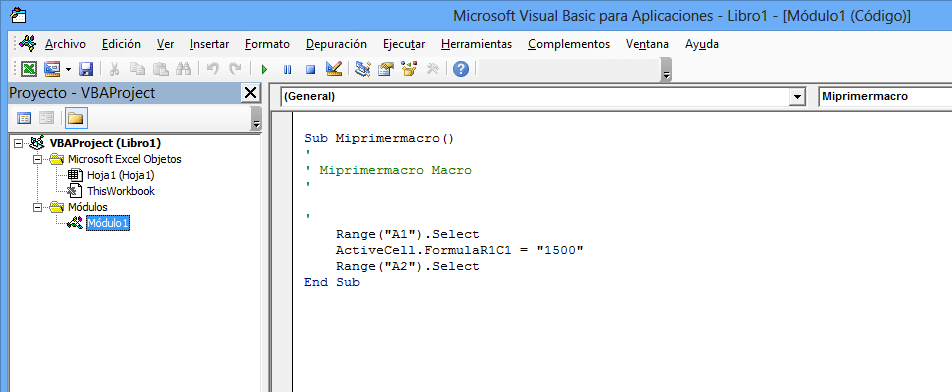Click View Code icon in Project panel
The width and height of the screenshot is (952, 392).
(24, 118)
